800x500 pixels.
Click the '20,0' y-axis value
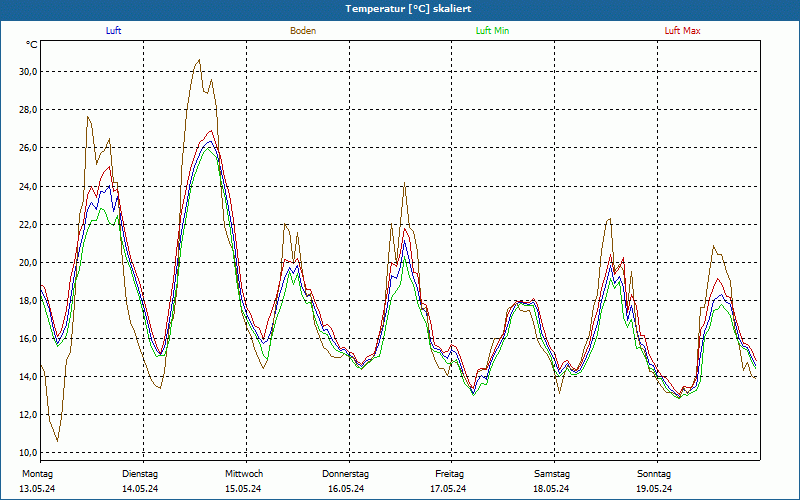28,262
